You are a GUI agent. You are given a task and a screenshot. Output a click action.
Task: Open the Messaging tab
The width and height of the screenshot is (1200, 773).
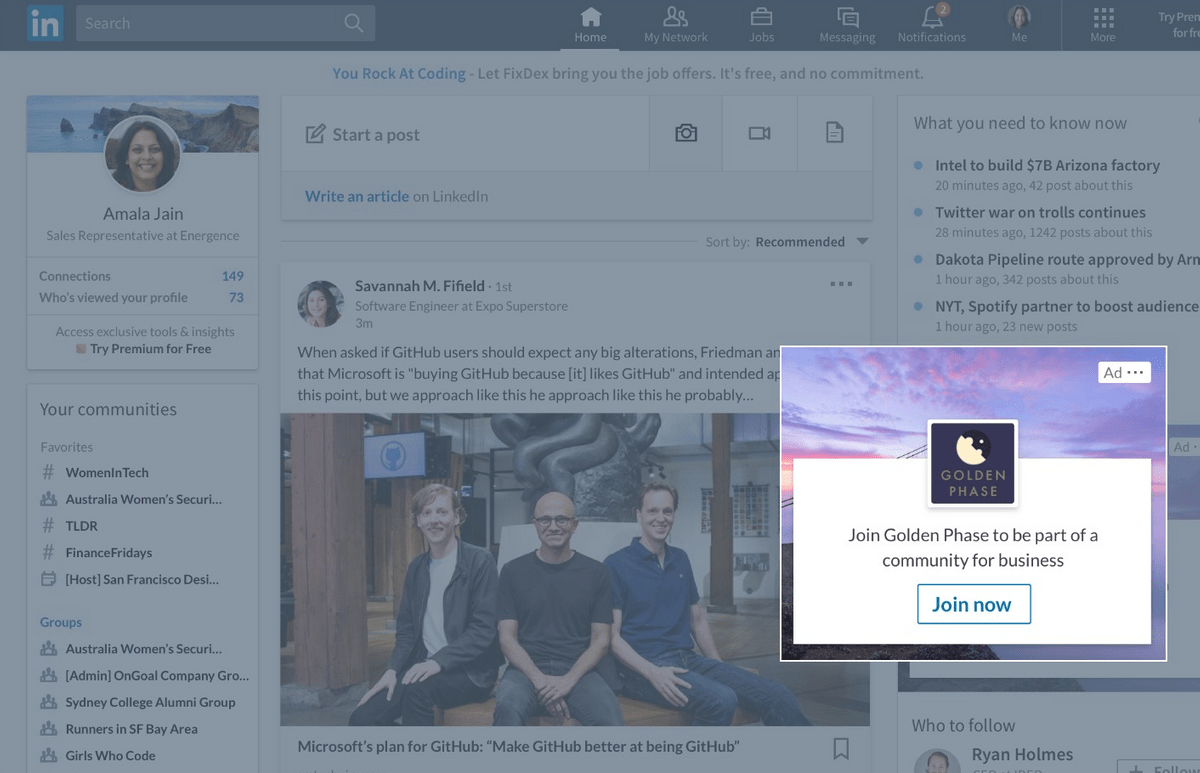coord(847,25)
